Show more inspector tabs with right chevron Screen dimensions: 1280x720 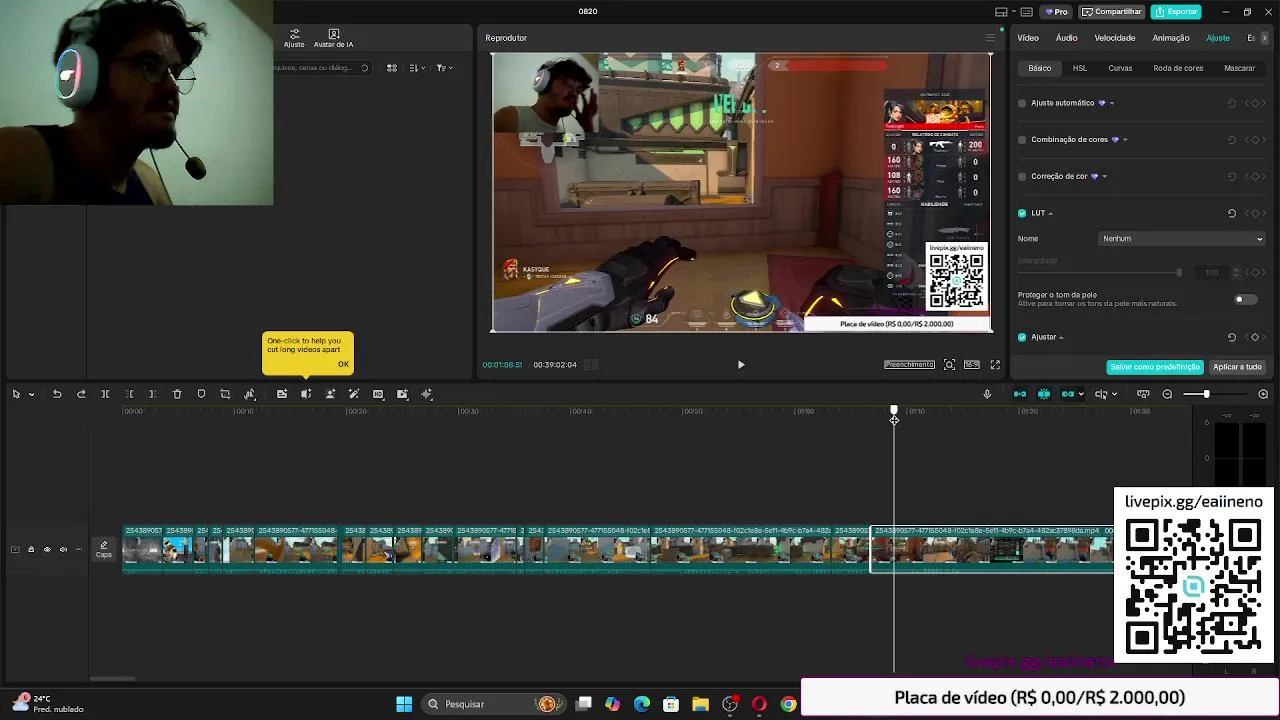(x=1265, y=38)
